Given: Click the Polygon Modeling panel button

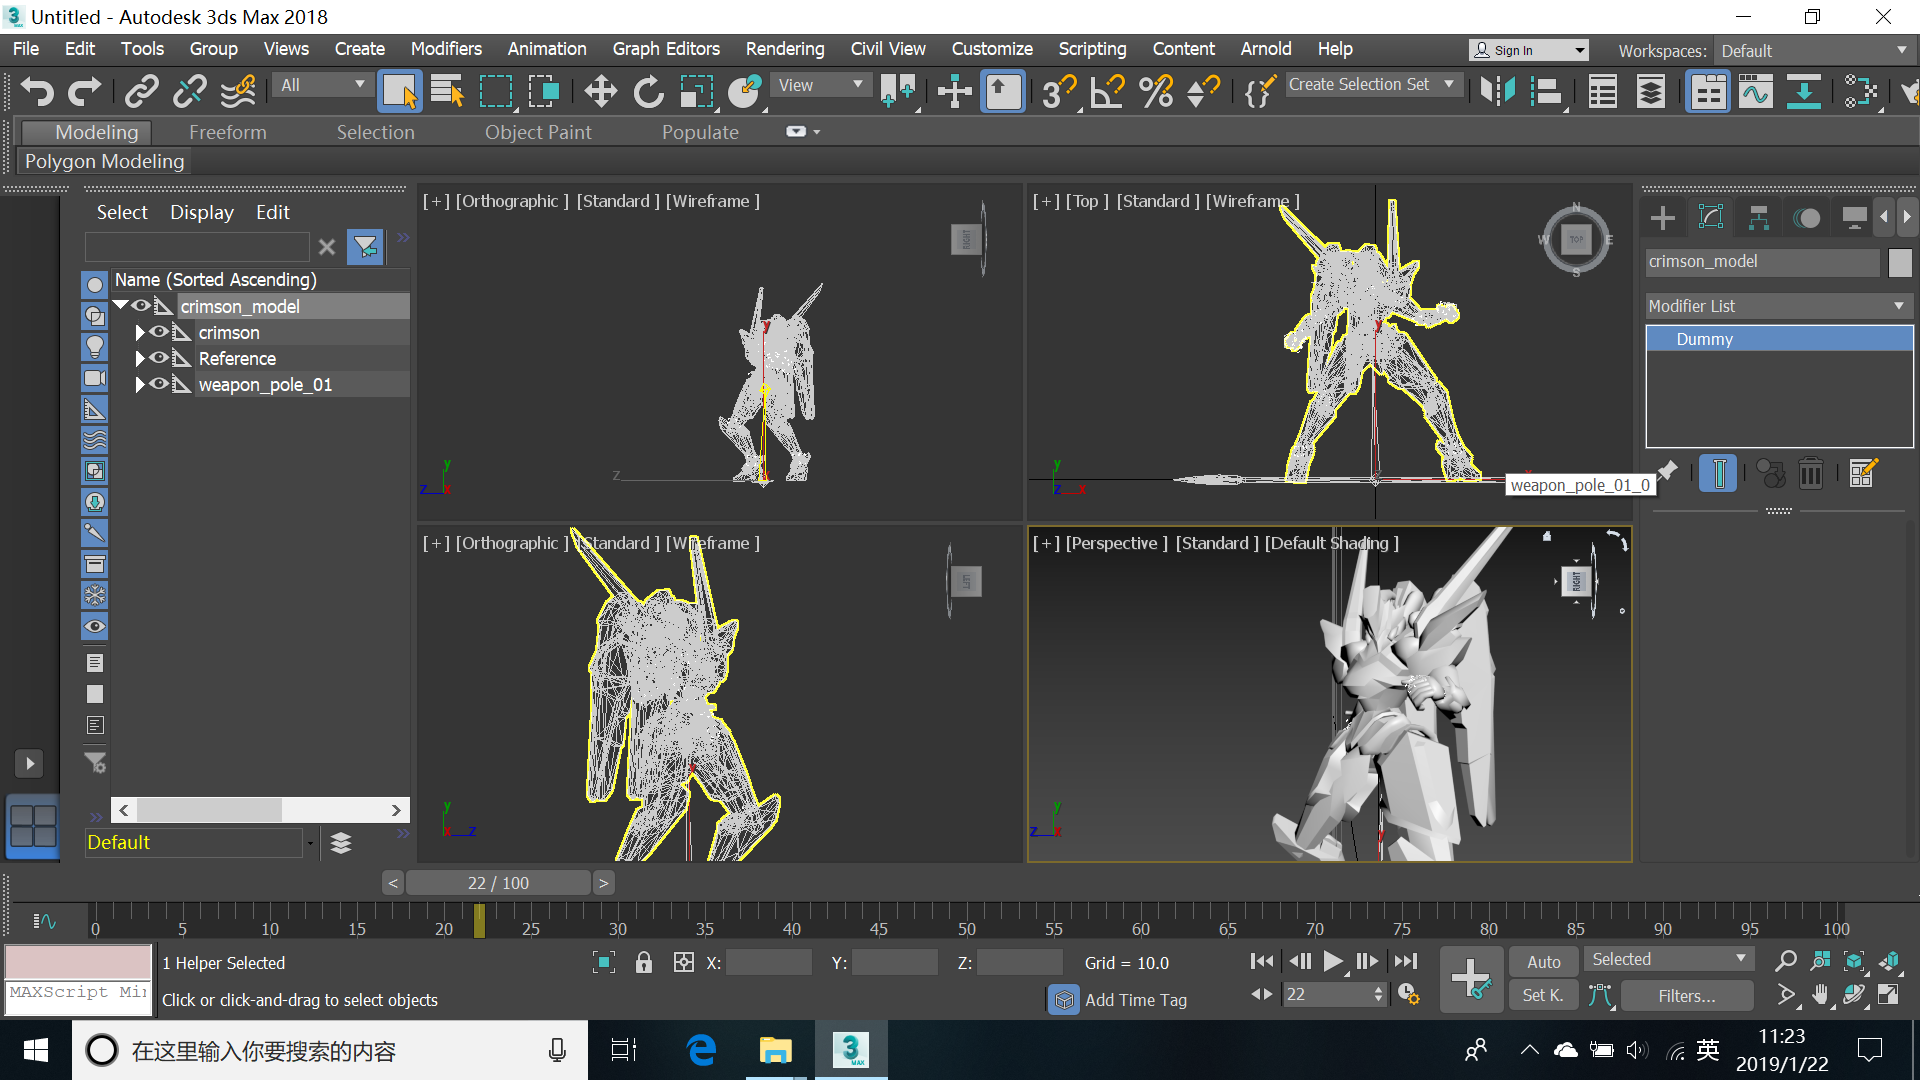Looking at the screenshot, I should tap(105, 161).
